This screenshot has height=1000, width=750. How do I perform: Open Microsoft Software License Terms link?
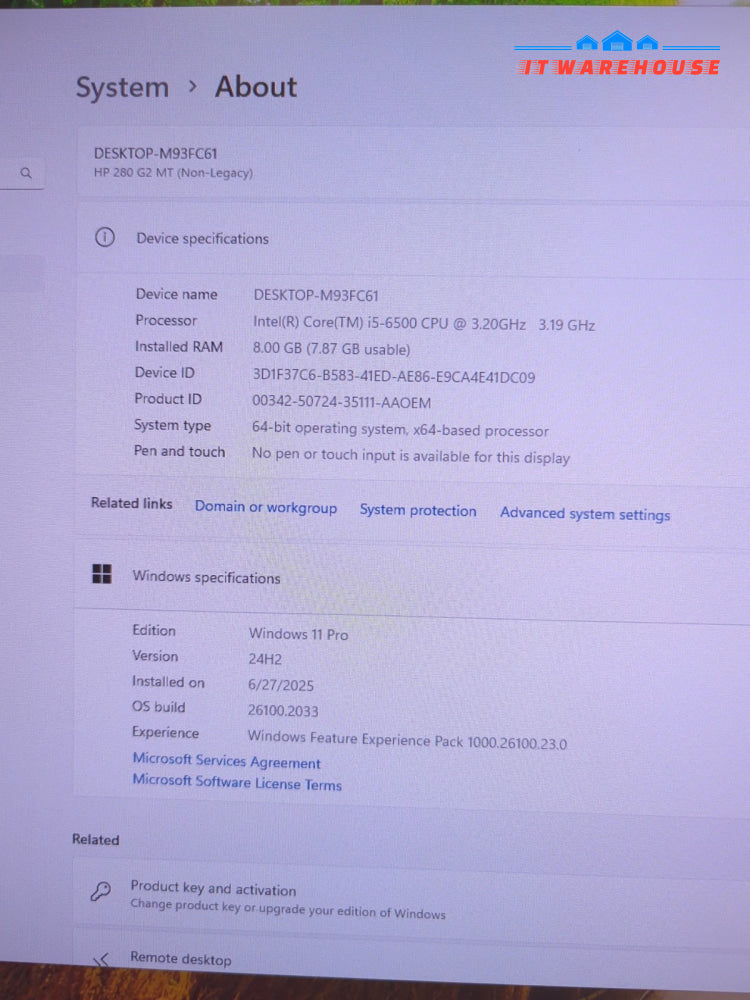237,783
